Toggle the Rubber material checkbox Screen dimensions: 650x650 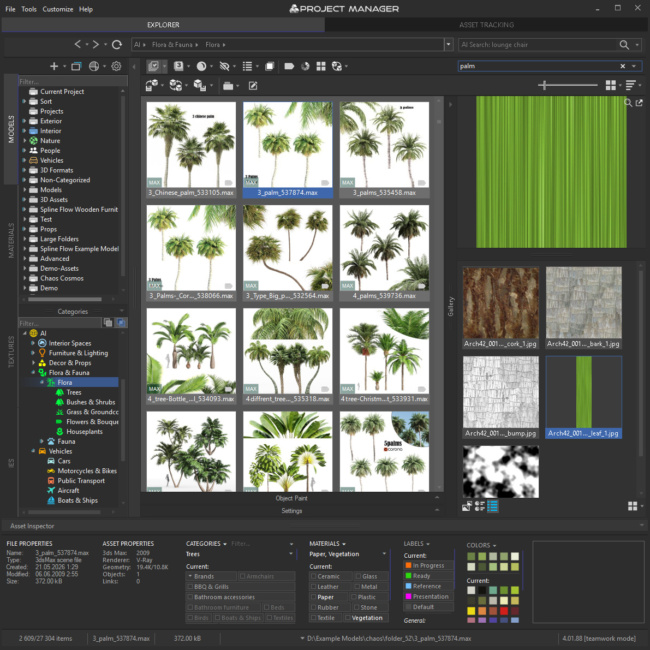pyautogui.click(x=314, y=607)
